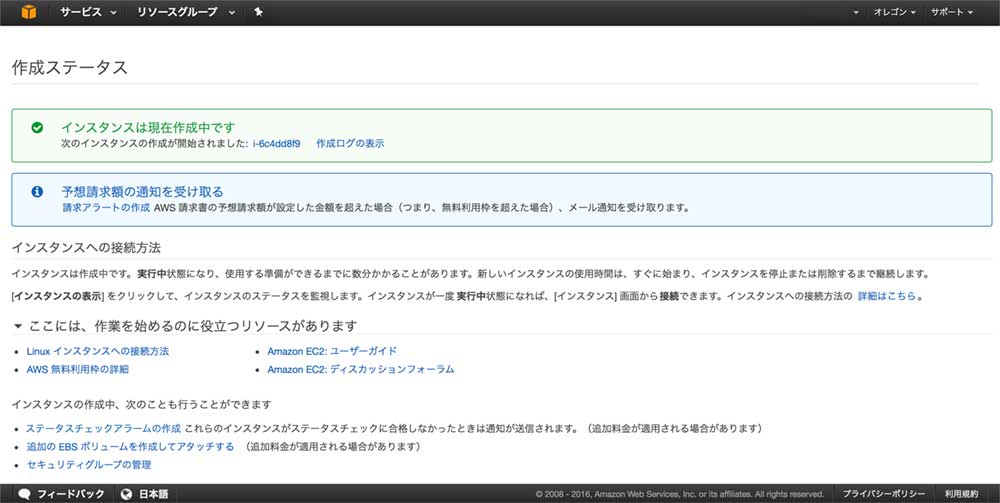Screen dimensions: 1000x503
Task: Open the オレゴン region dropdown
Action: pyautogui.click(x=895, y=12)
